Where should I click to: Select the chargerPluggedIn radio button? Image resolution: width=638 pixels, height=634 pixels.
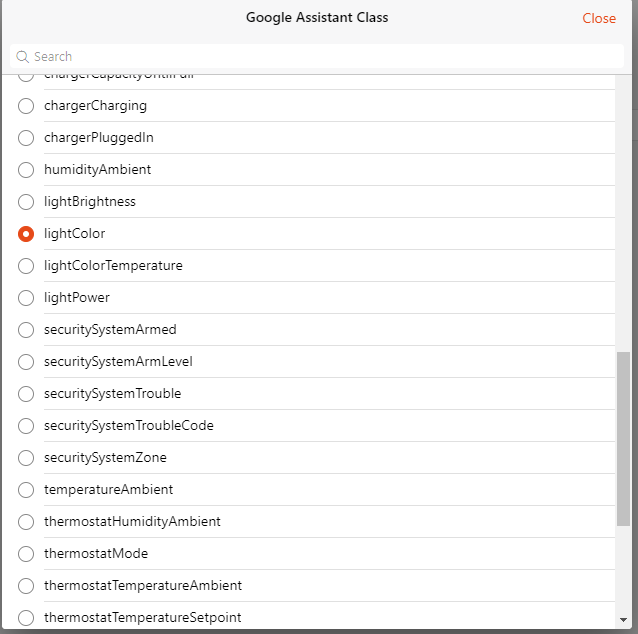26,138
